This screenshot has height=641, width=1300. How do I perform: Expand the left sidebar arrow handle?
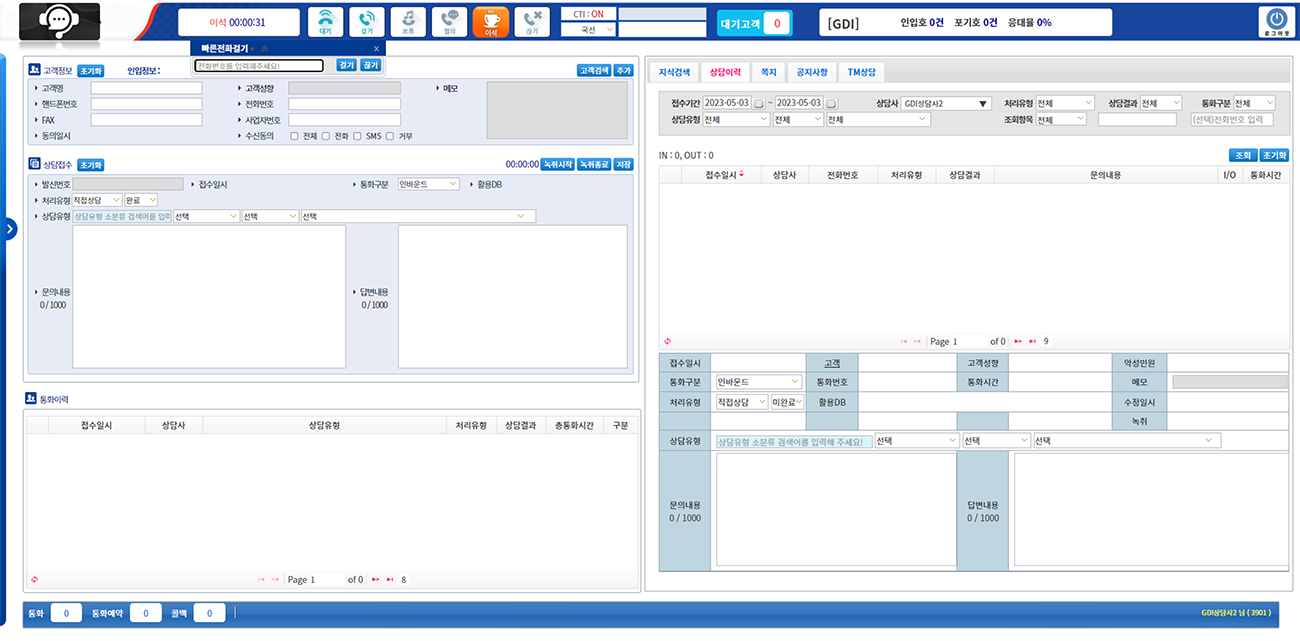[x=9, y=229]
